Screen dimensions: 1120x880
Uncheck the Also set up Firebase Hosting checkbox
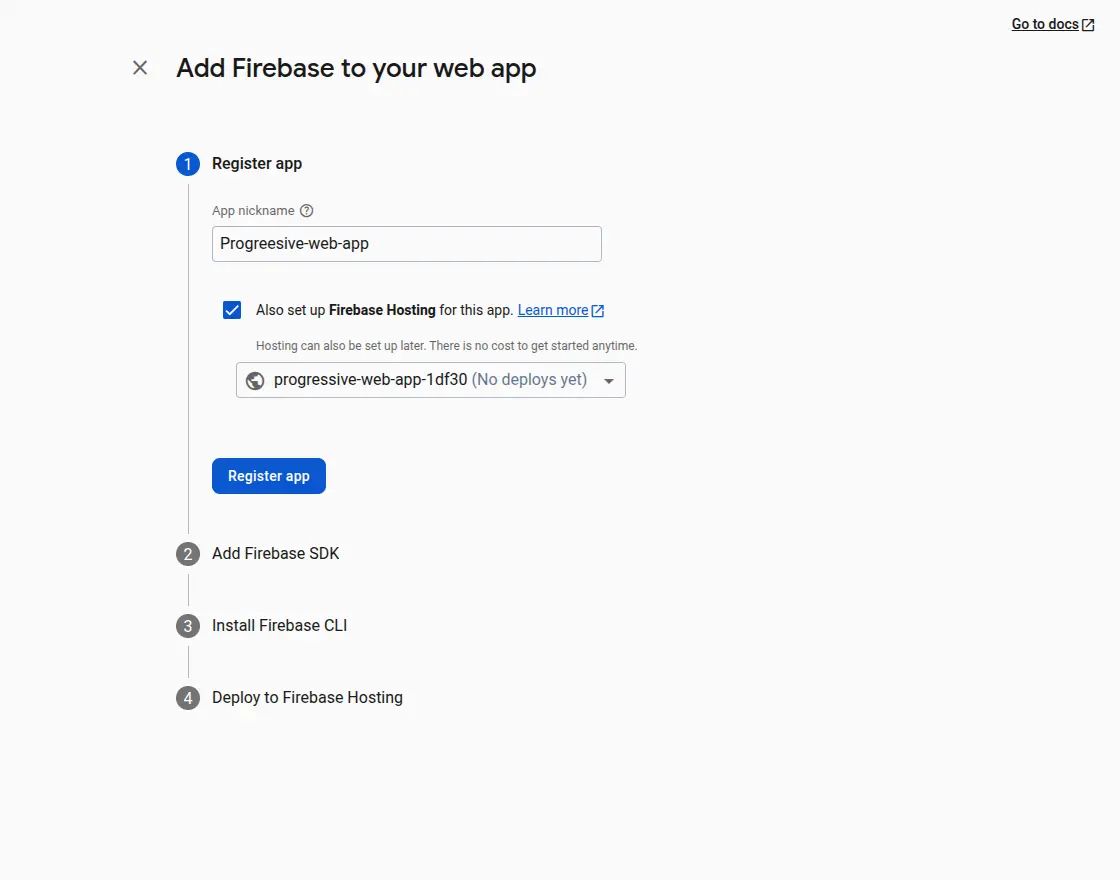(x=231, y=310)
